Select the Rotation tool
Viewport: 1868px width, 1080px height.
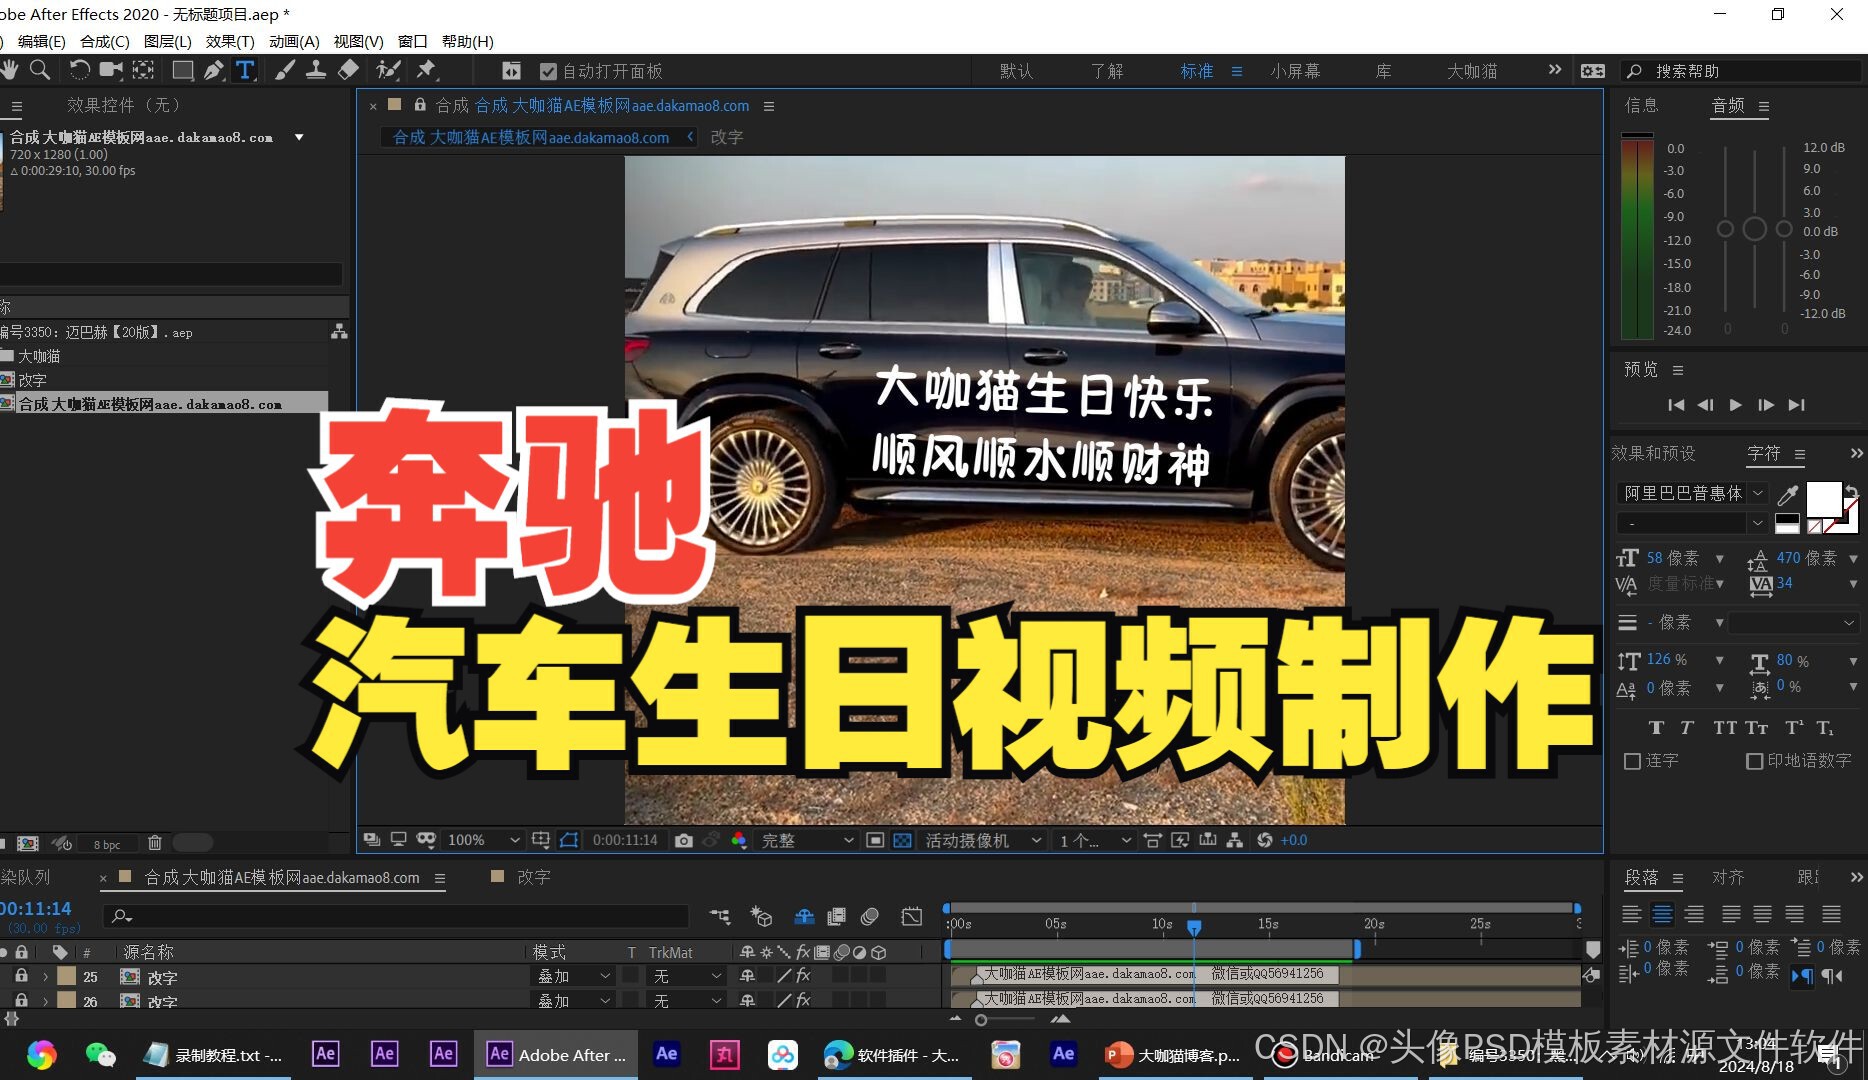pyautogui.click(x=79, y=70)
